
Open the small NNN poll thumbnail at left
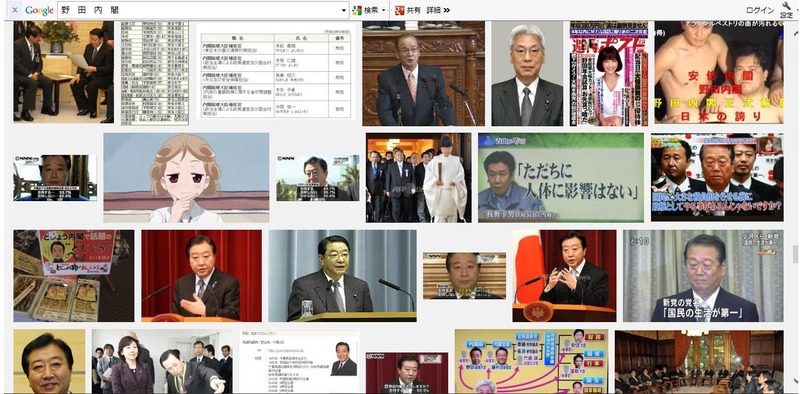click(55, 178)
